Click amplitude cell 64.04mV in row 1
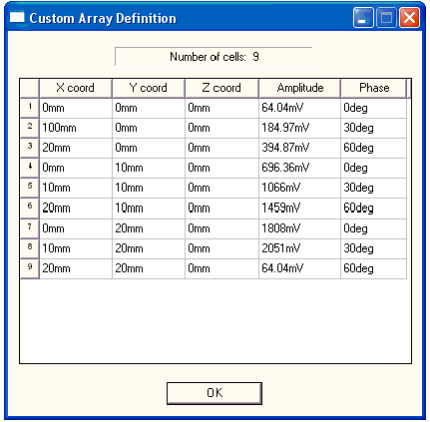 pos(299,108)
